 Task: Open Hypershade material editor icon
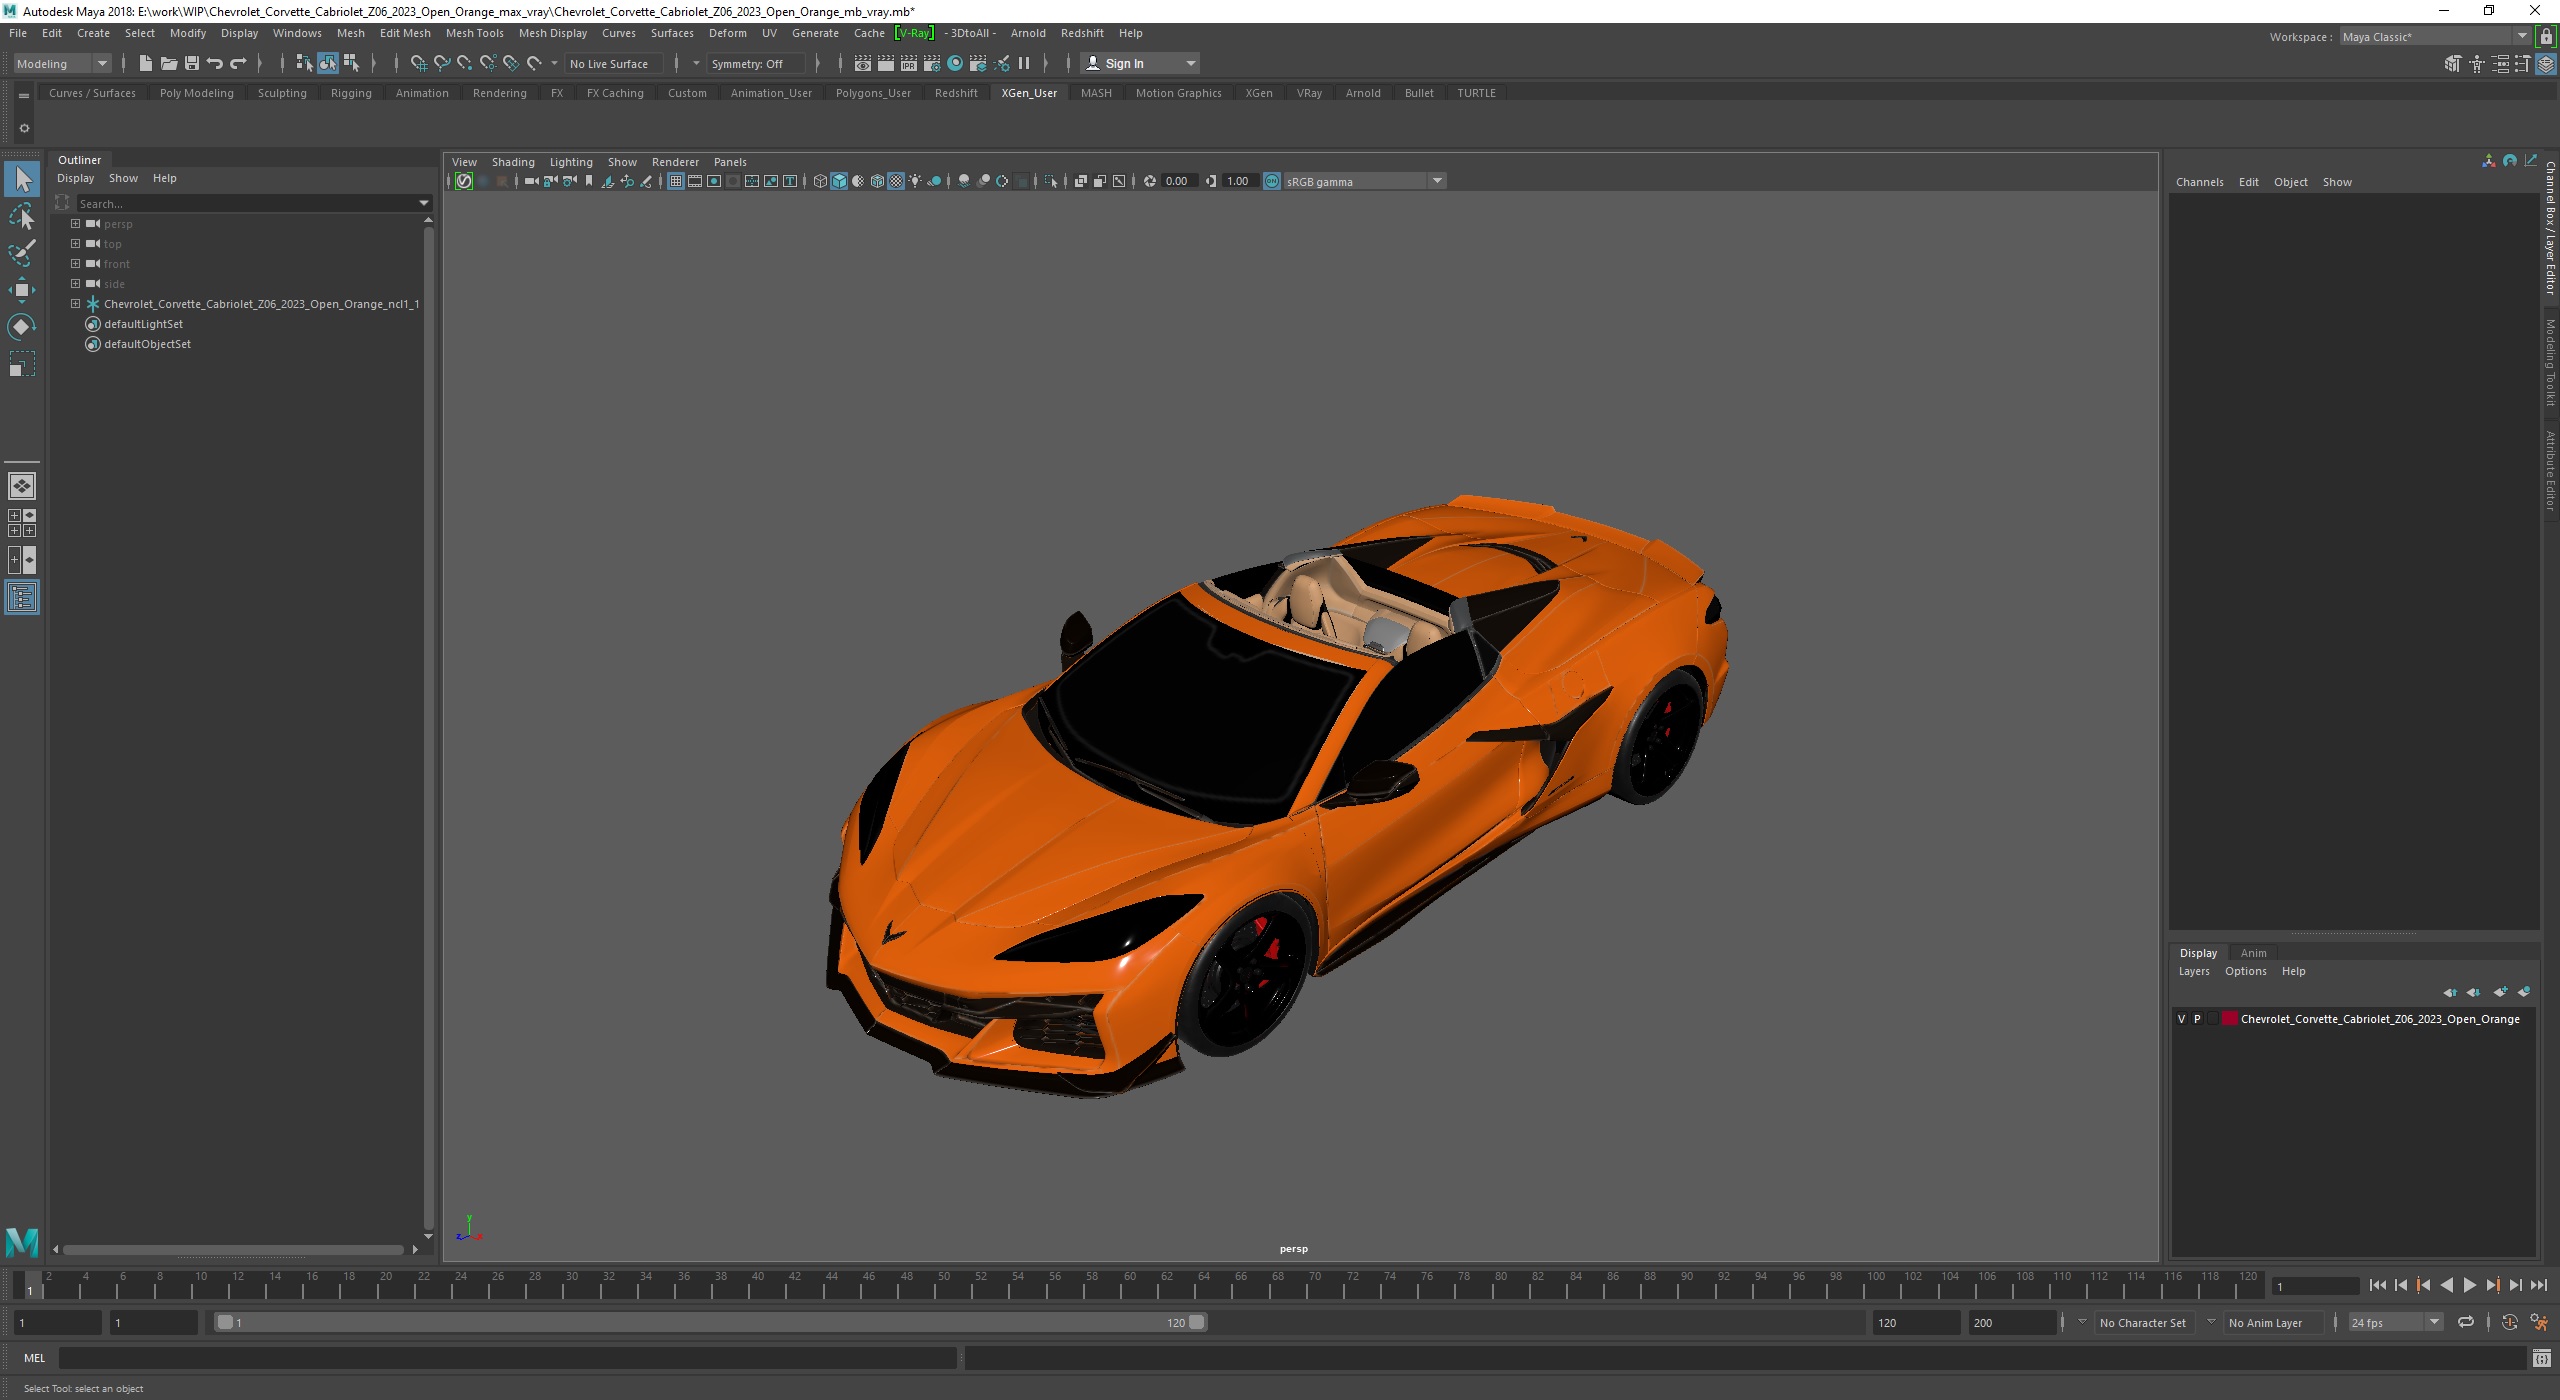(x=955, y=63)
